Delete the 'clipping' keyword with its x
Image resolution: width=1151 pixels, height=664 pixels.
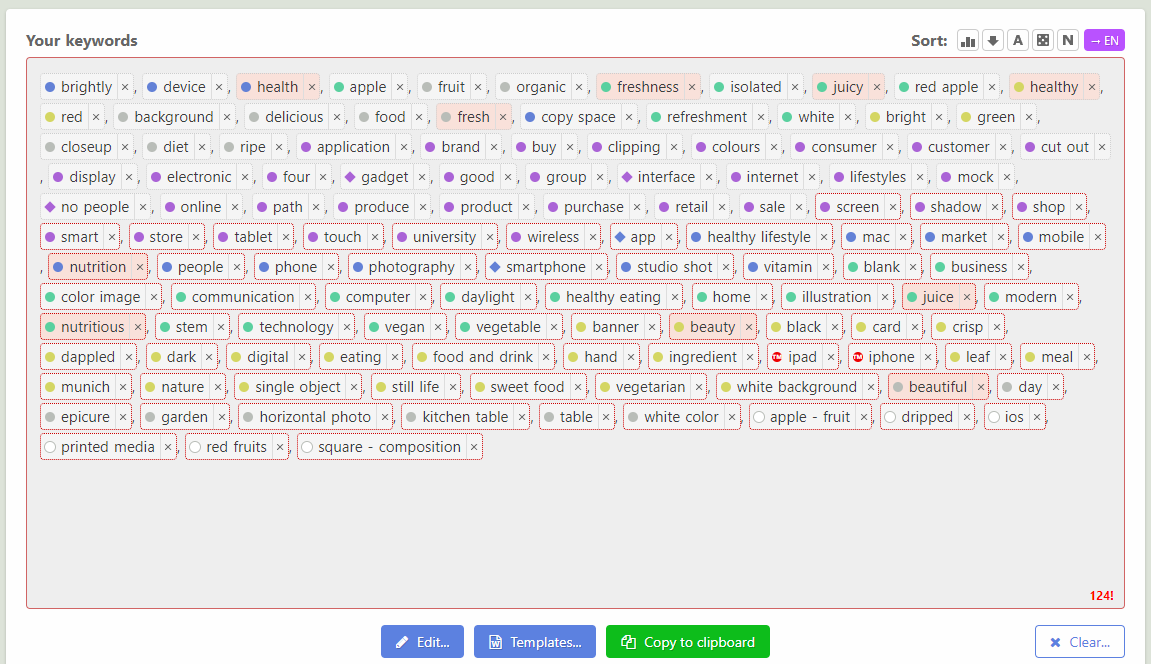click(x=674, y=147)
